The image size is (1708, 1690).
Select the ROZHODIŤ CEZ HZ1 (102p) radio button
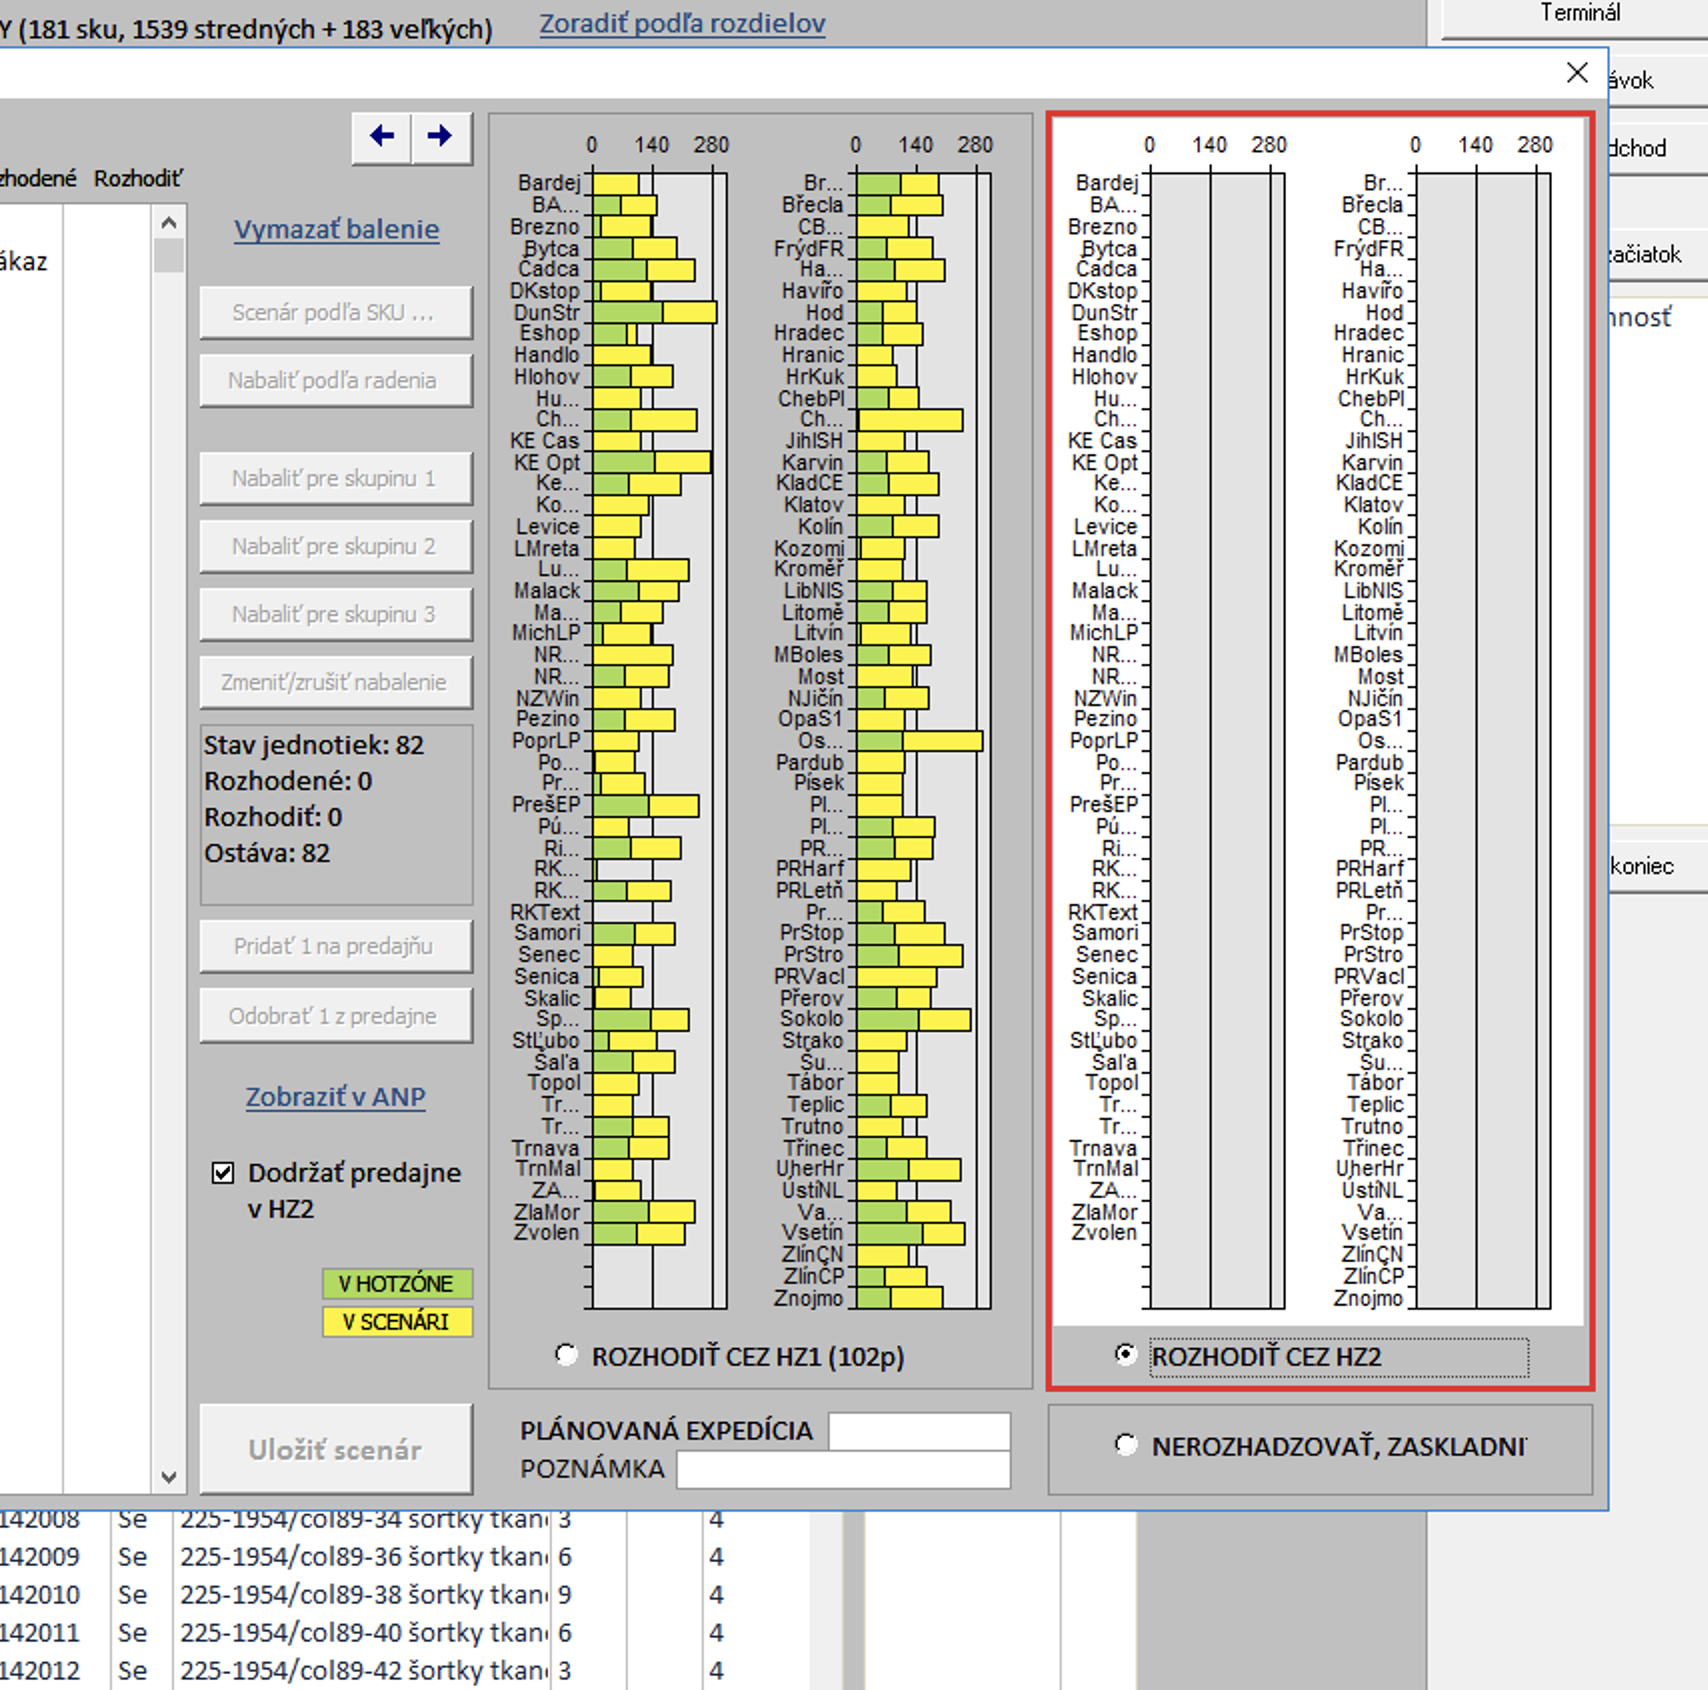[566, 1355]
